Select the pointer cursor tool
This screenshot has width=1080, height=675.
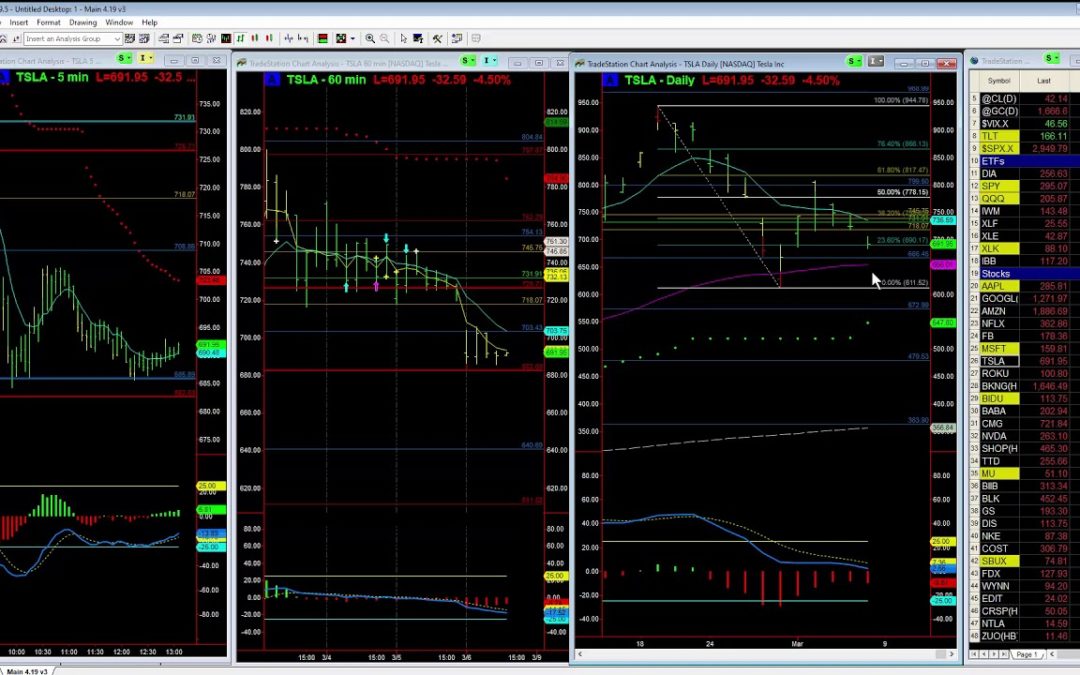pyautogui.click(x=404, y=39)
